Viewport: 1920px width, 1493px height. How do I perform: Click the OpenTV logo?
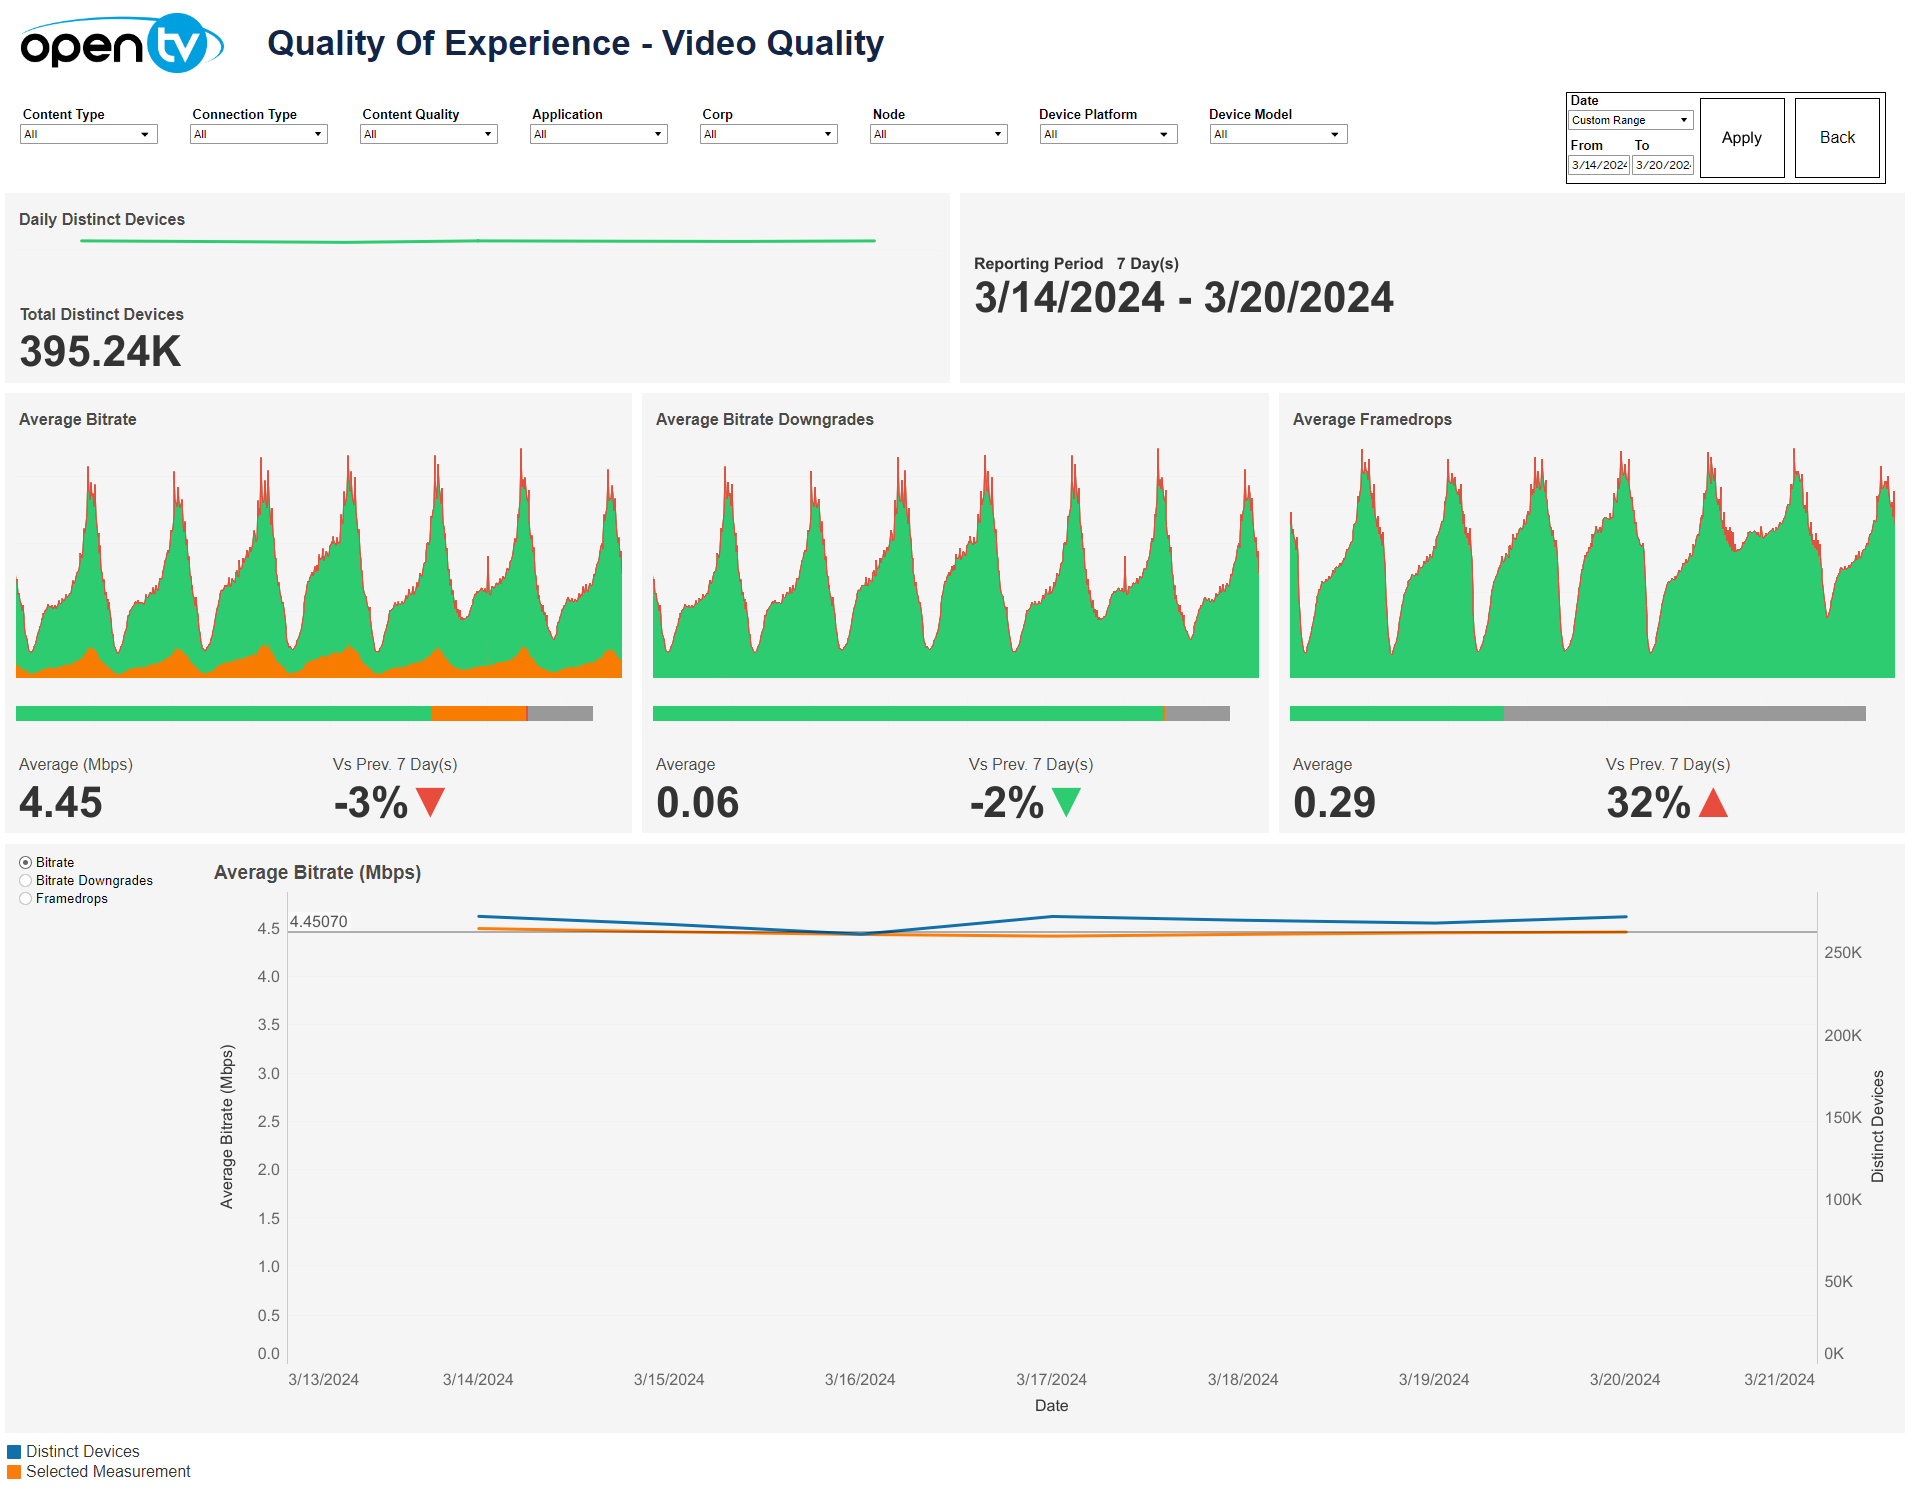pos(122,43)
